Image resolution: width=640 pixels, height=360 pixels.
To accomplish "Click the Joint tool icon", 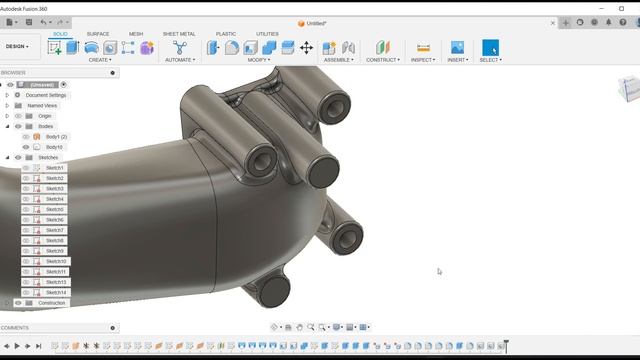I will point(348,48).
